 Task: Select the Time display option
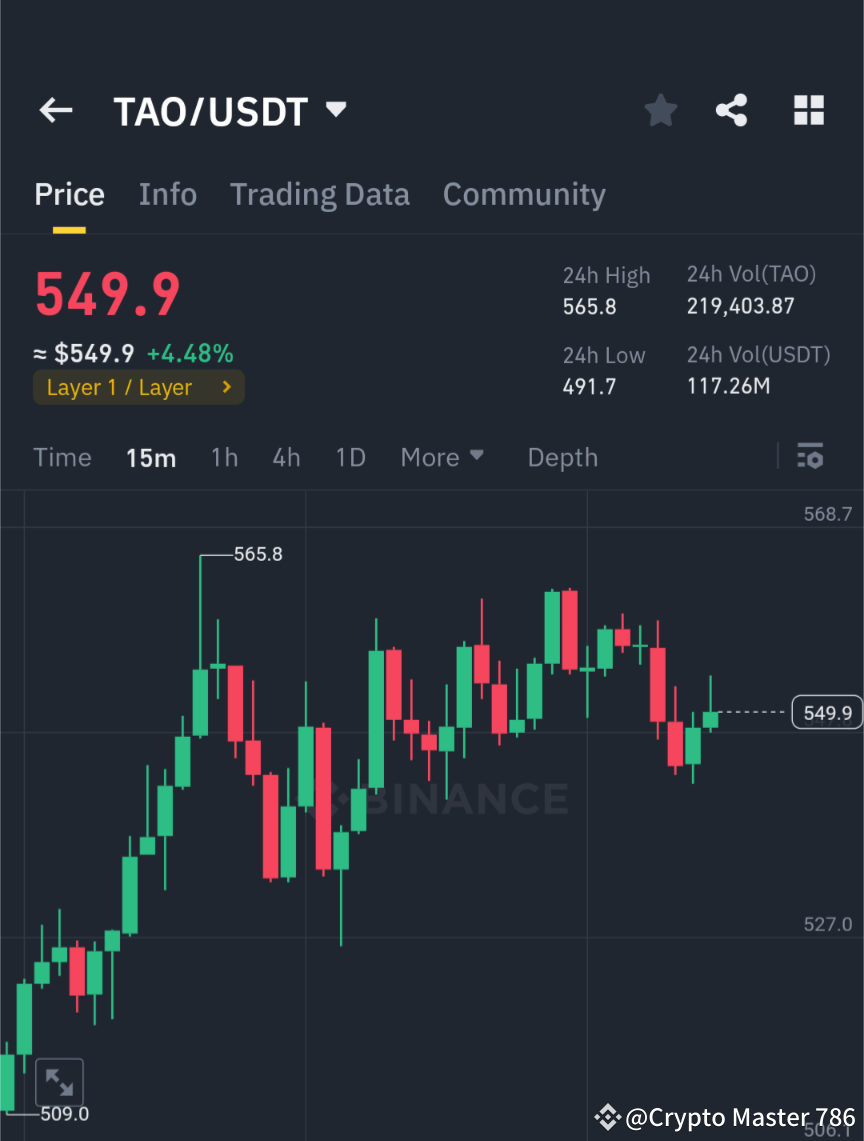[62, 457]
